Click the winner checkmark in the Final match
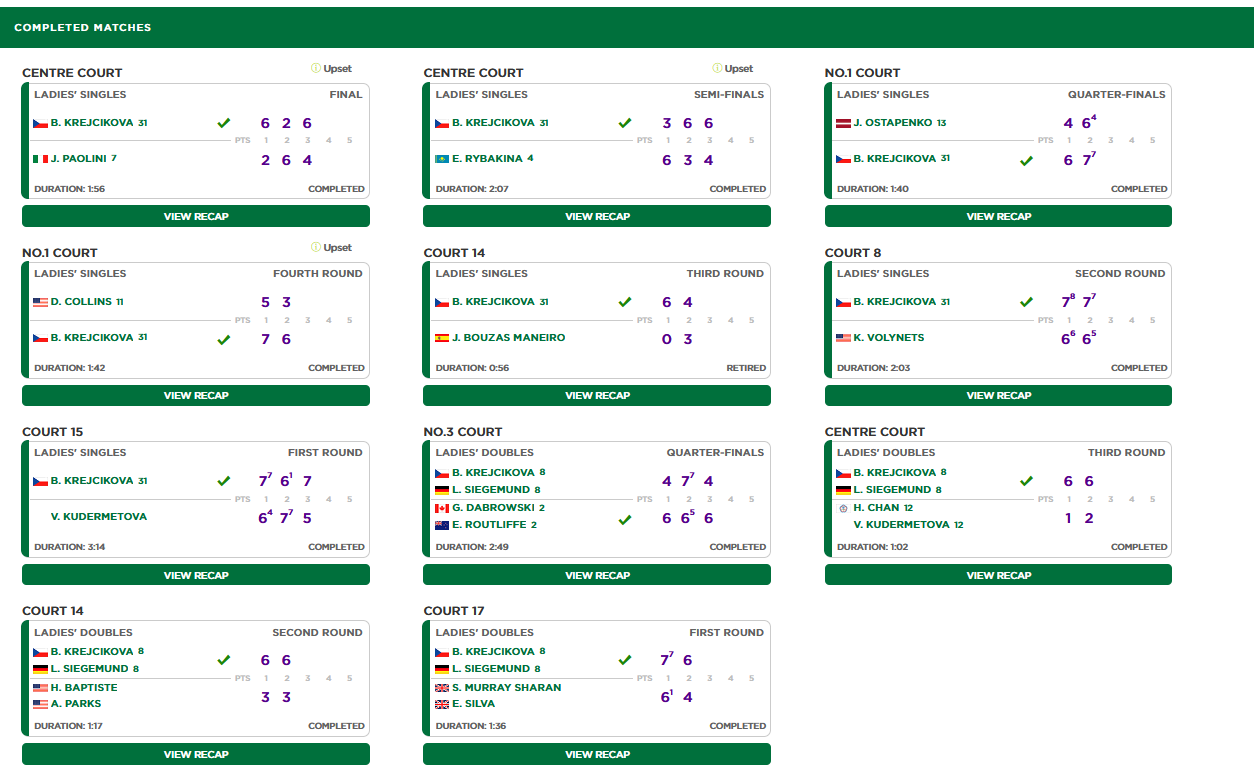 (x=224, y=123)
